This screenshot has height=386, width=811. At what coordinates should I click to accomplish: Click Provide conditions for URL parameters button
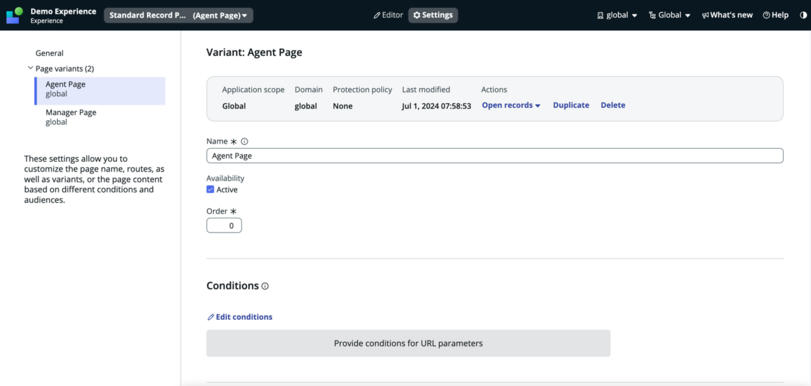coord(408,343)
